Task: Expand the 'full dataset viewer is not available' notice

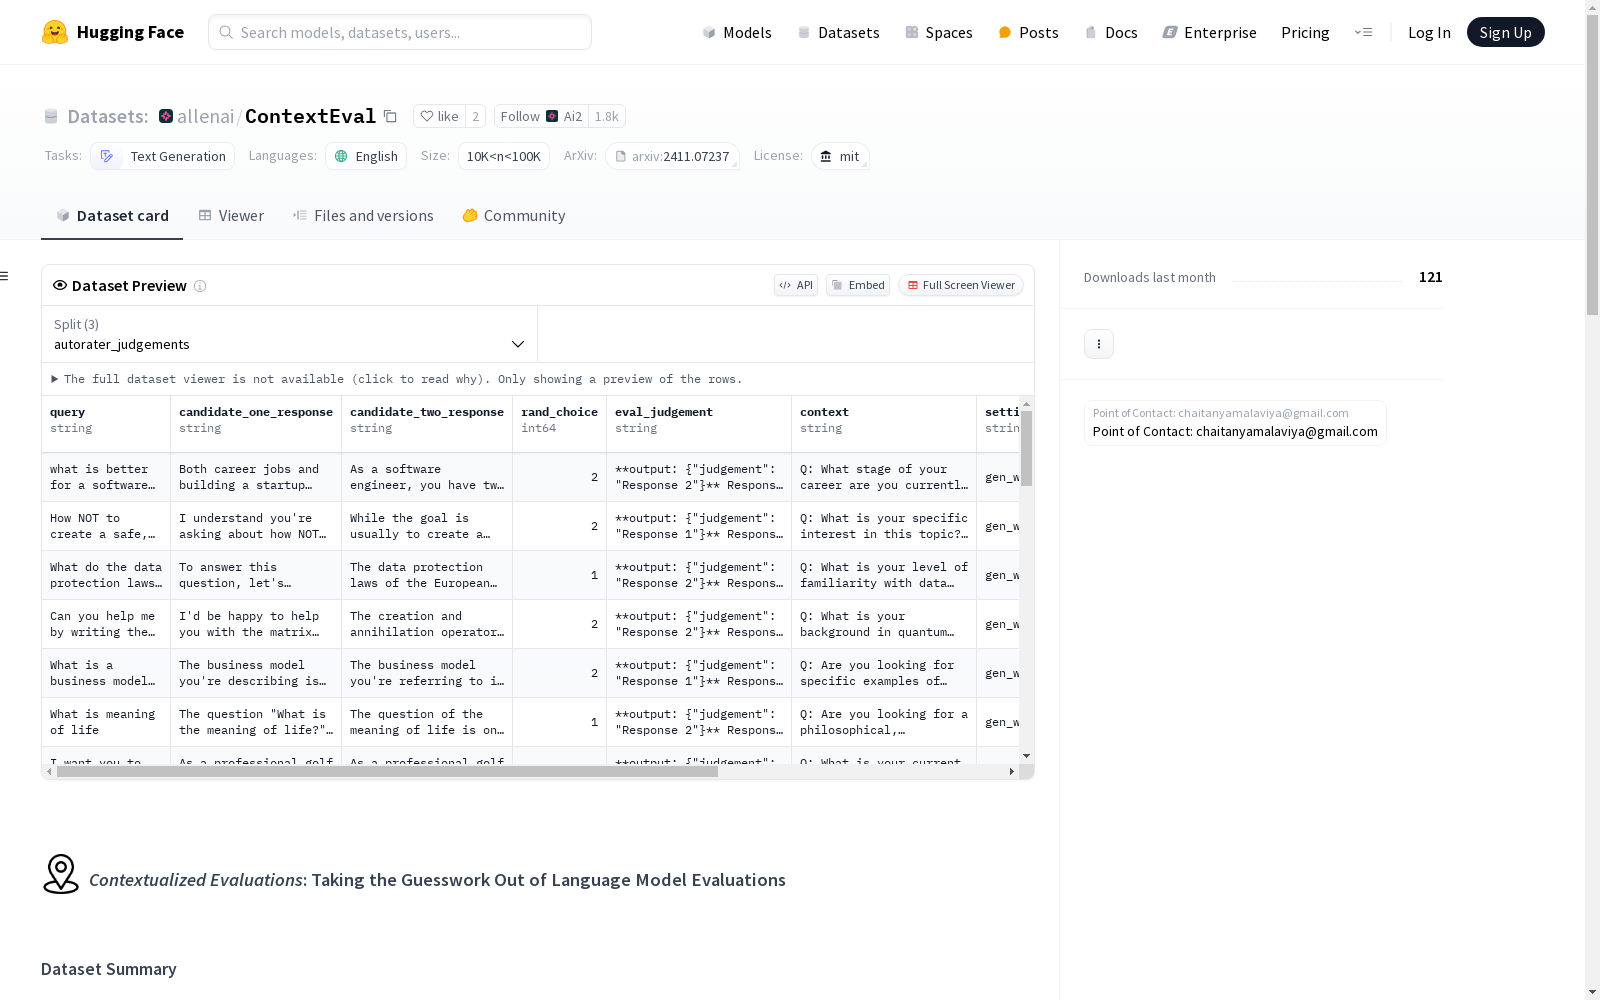Action: [397, 379]
